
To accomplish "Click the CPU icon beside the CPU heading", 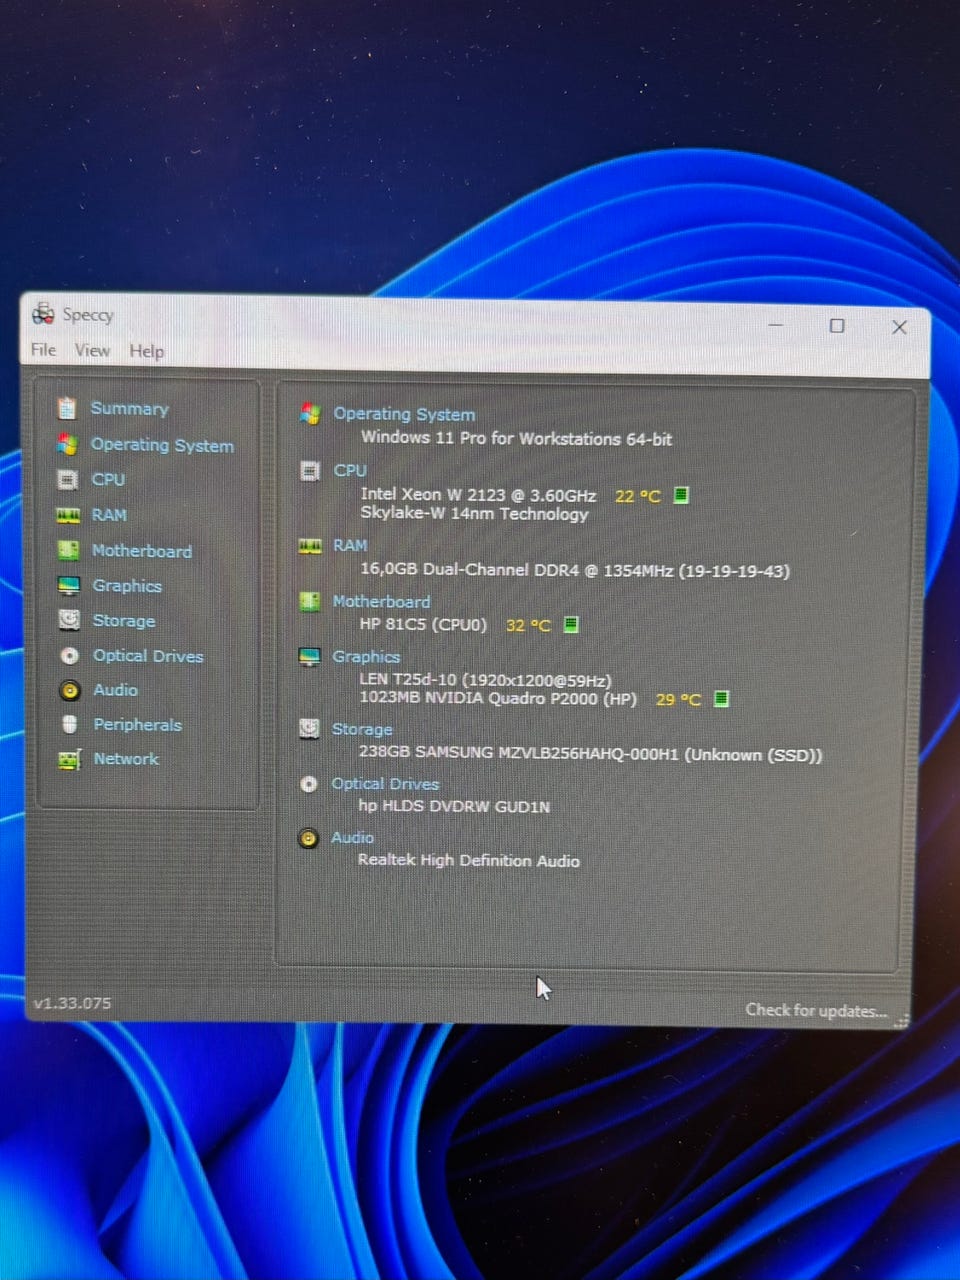I will pyautogui.click(x=310, y=471).
